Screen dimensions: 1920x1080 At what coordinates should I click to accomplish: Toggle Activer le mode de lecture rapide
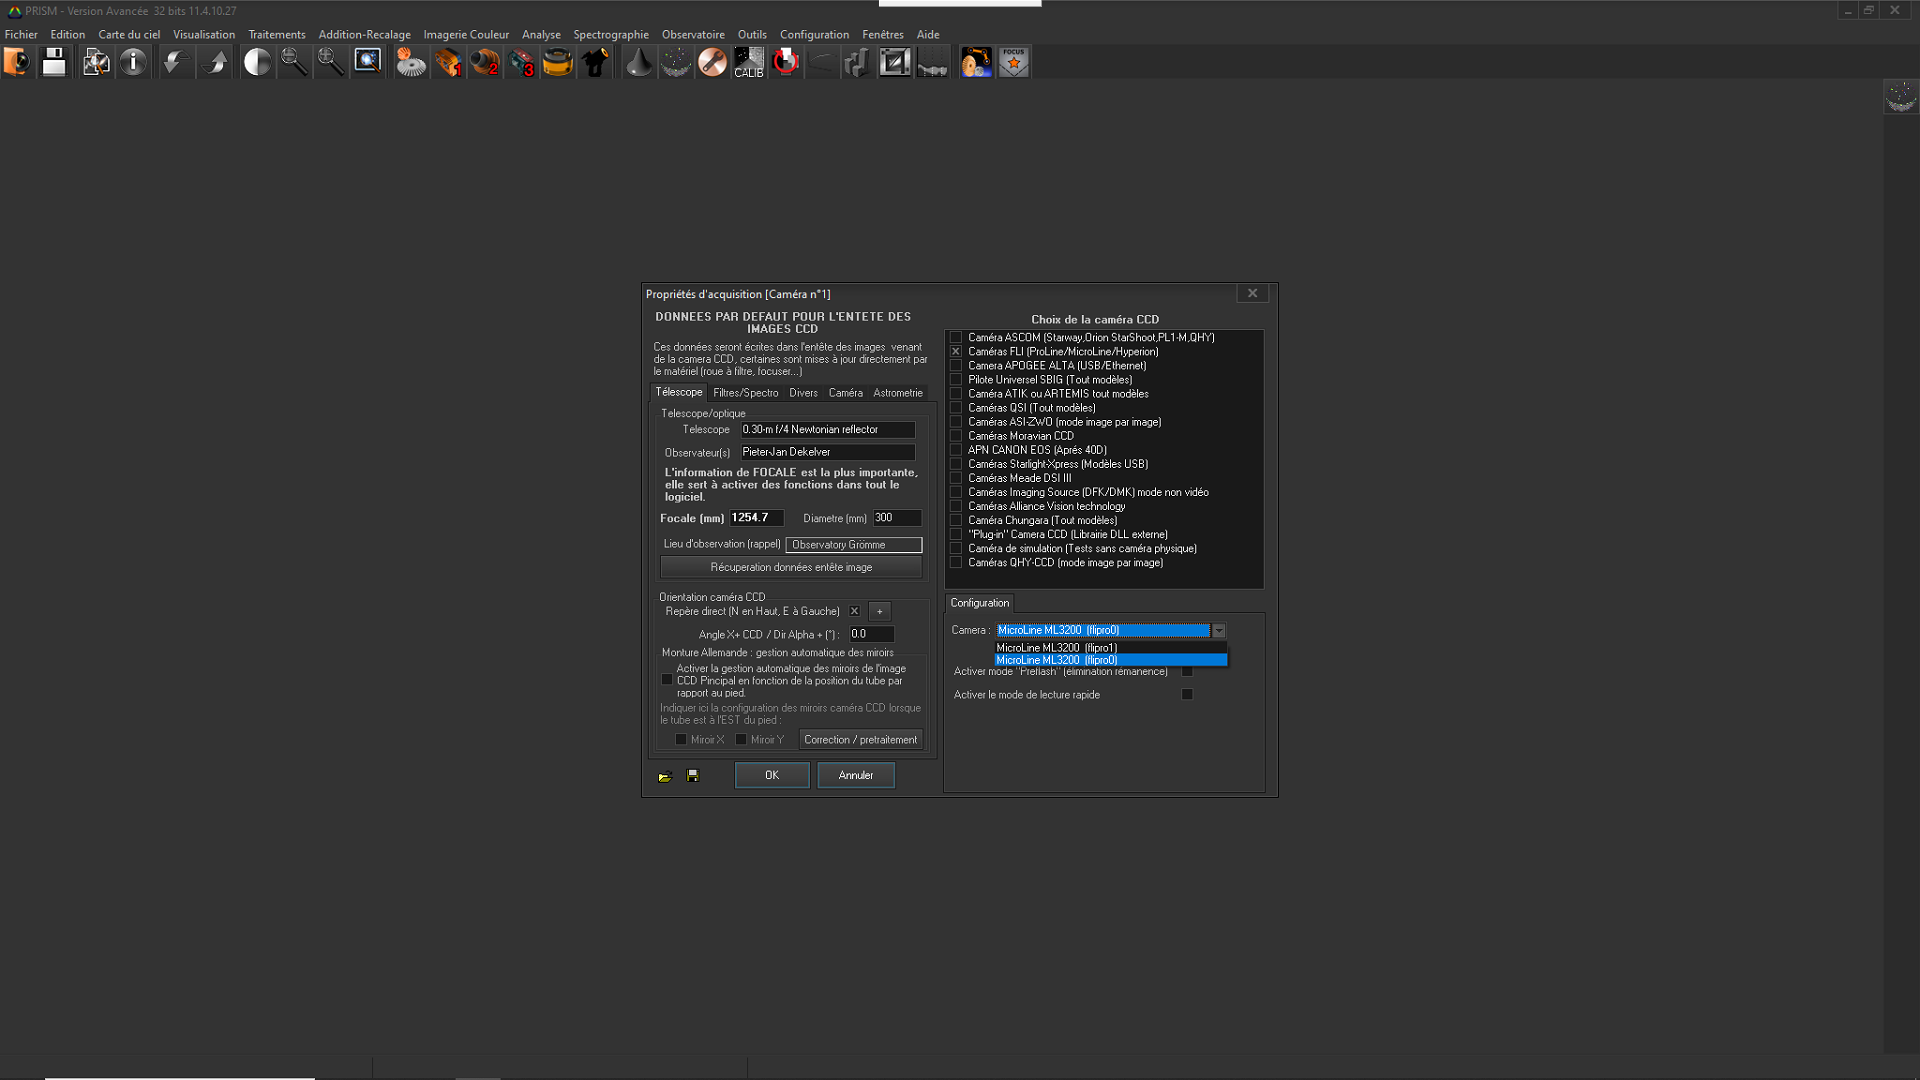(x=1187, y=694)
